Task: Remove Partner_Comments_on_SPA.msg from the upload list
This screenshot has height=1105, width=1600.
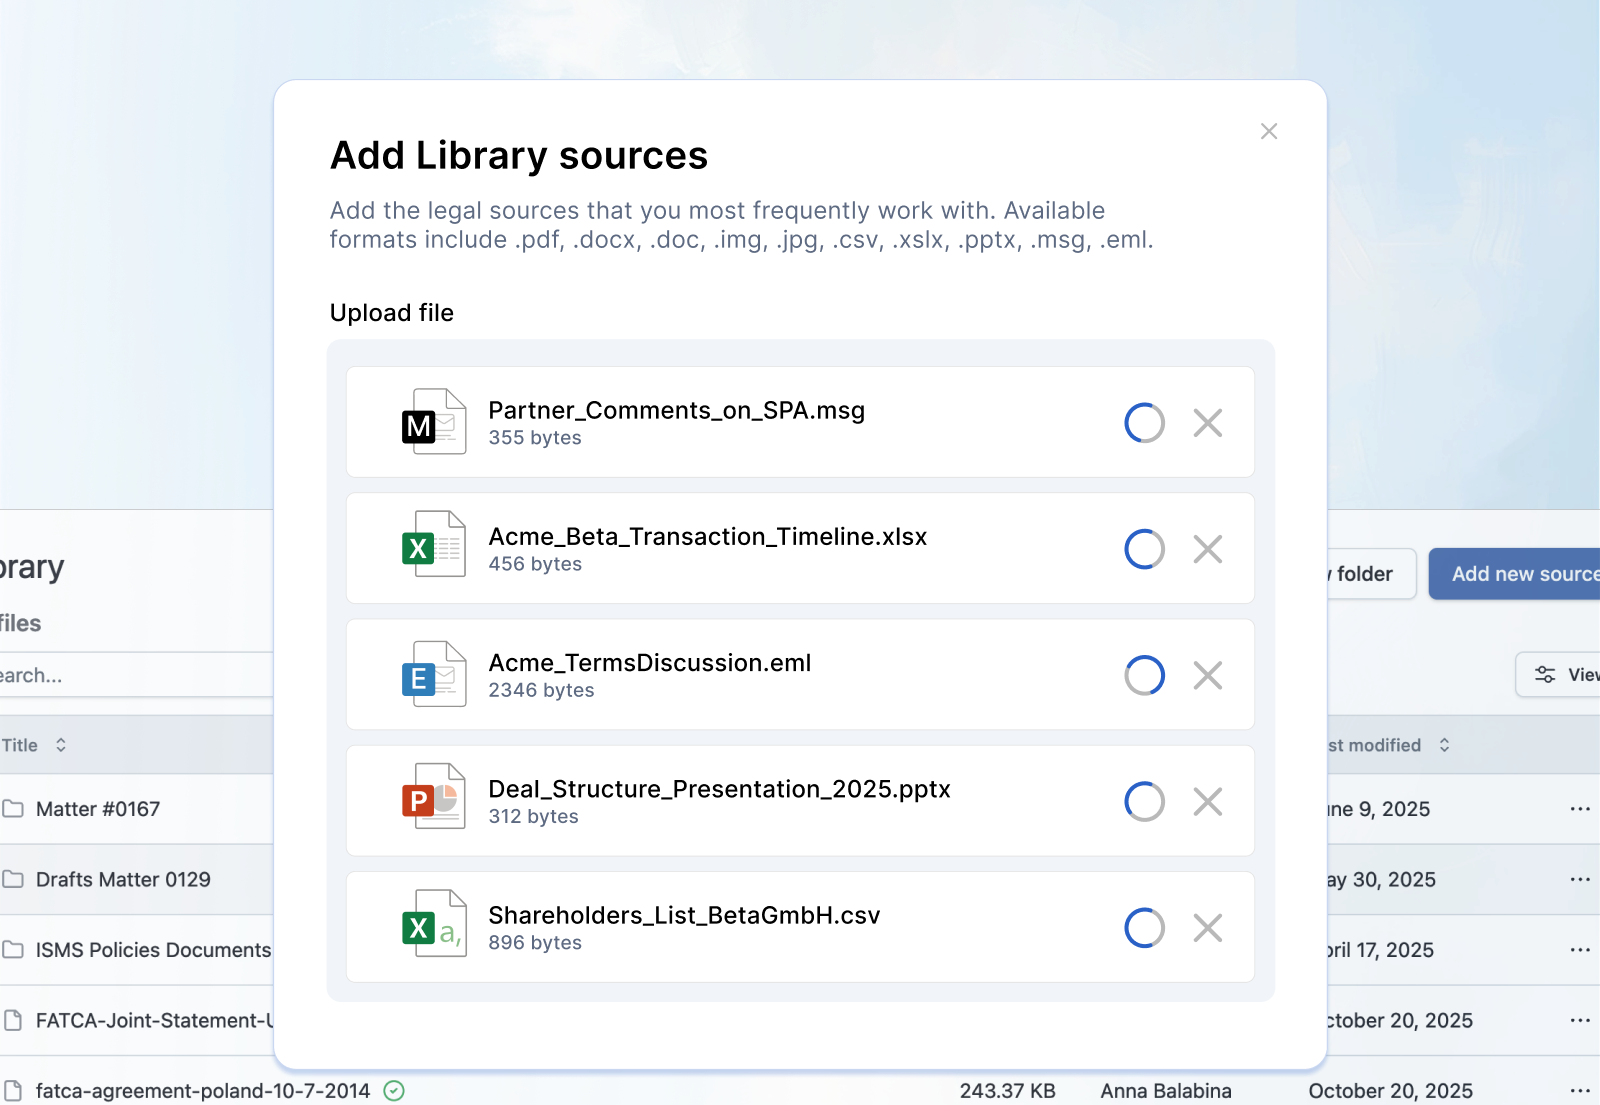Action: (1208, 422)
